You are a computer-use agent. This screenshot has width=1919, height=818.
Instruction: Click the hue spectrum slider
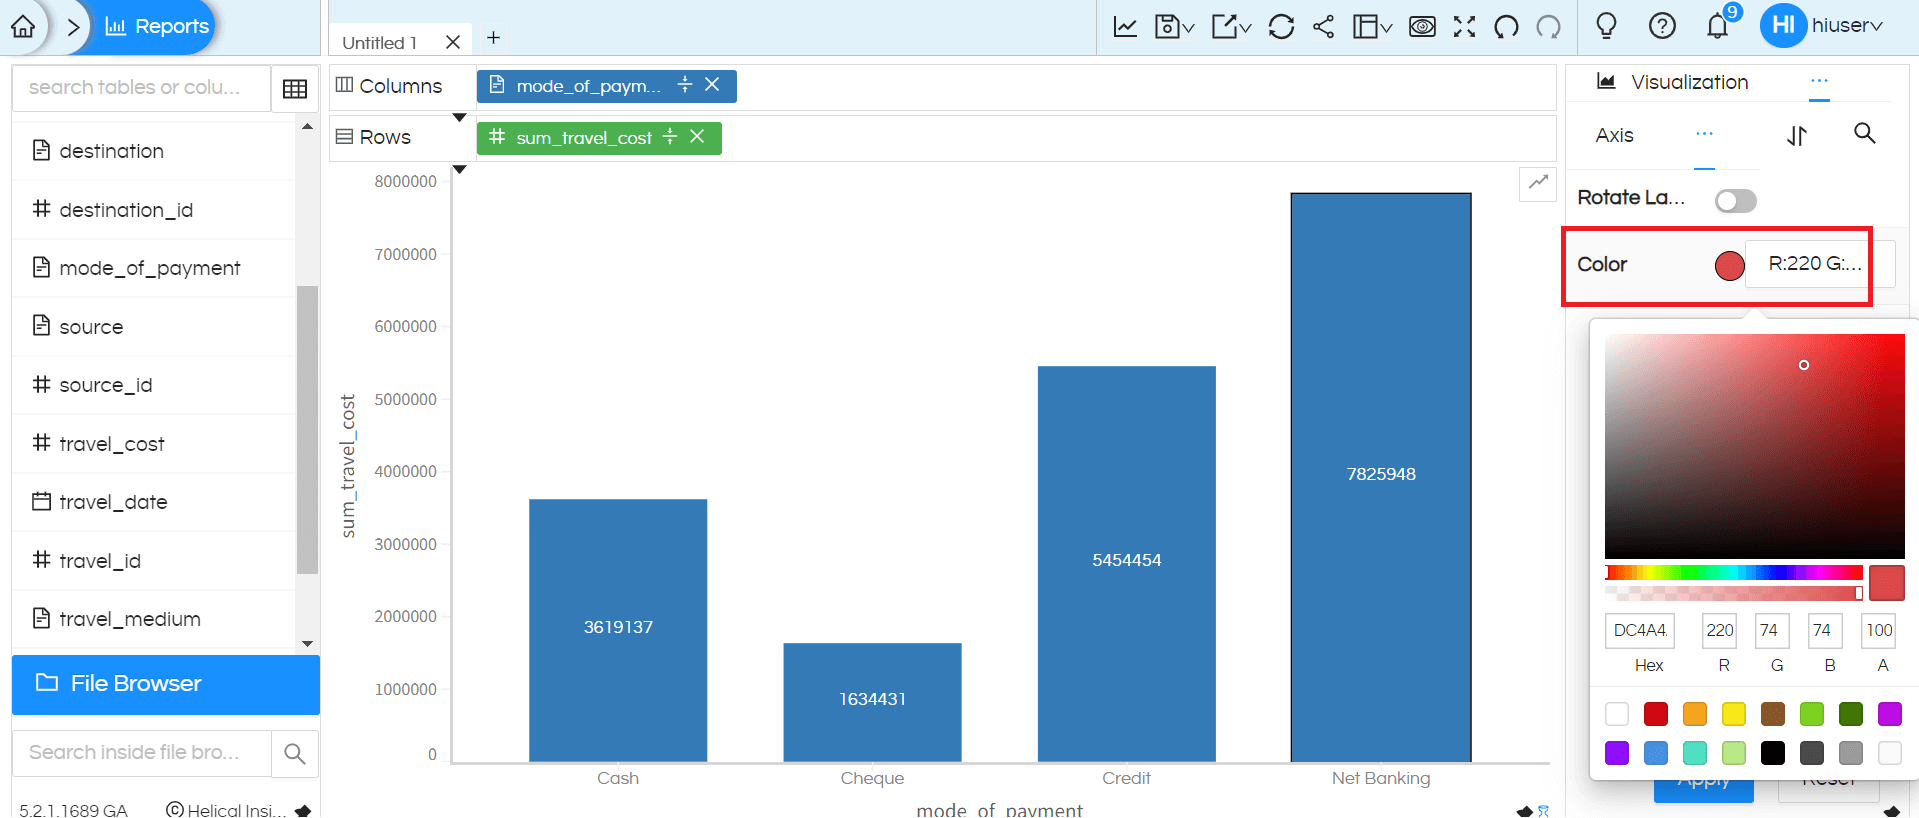point(1733,573)
